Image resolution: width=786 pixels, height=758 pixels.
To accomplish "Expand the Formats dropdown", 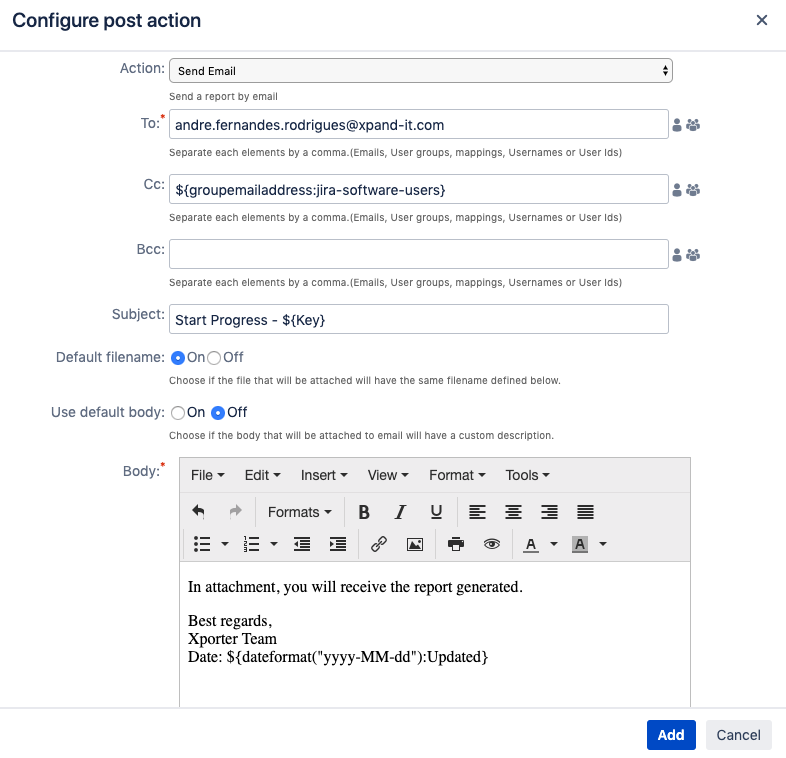I will pos(299,512).
